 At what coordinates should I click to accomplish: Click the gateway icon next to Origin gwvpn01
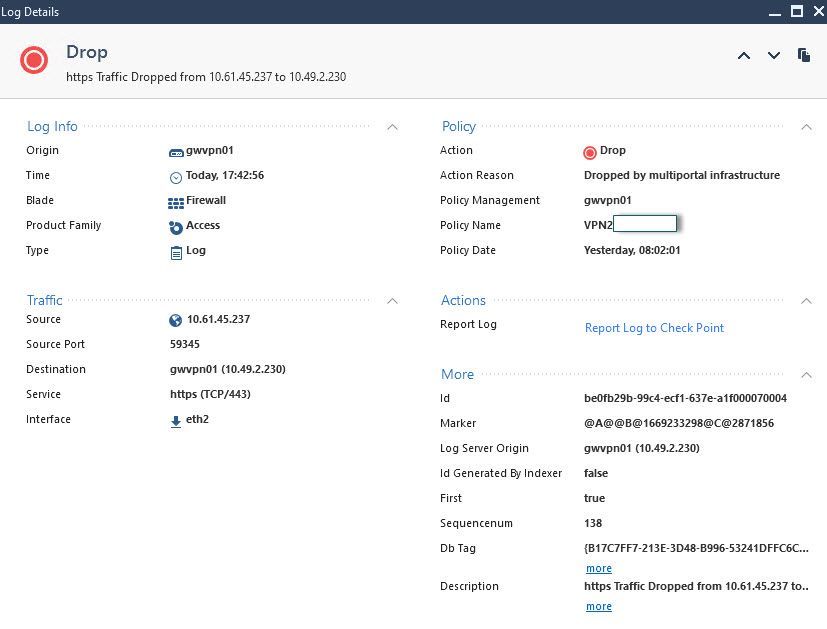click(177, 152)
